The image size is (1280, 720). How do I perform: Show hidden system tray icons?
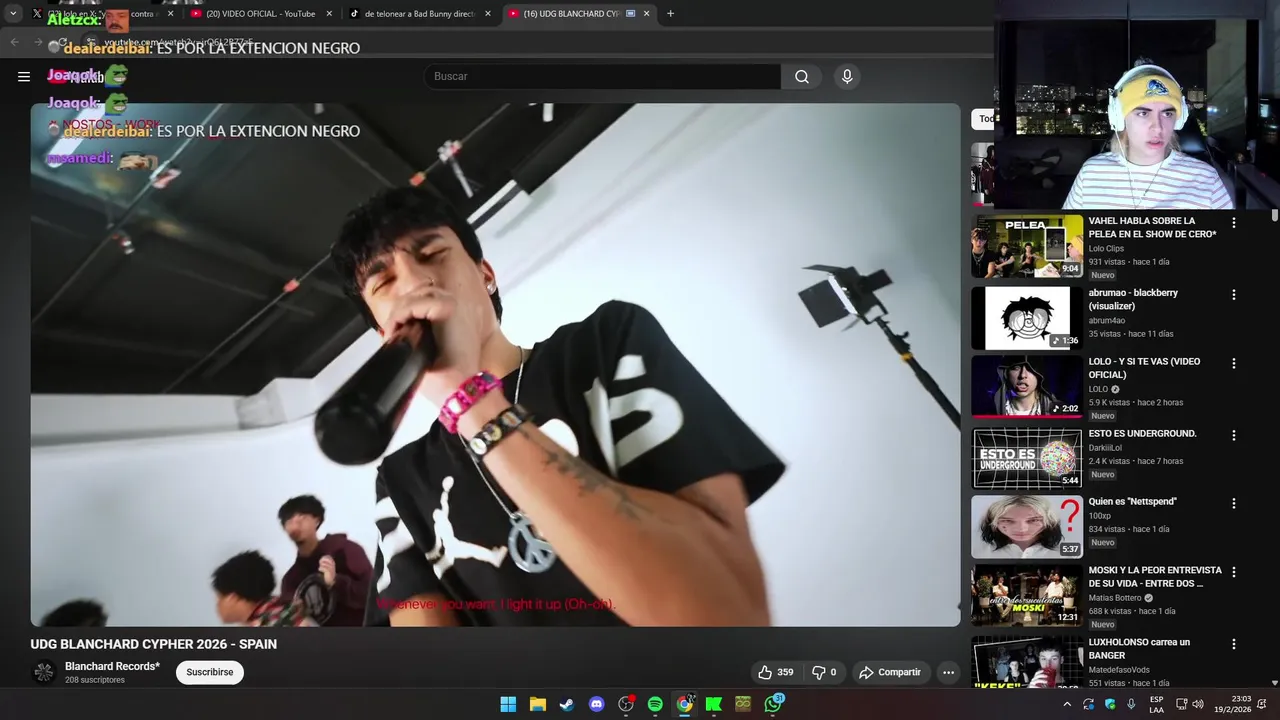(1067, 704)
